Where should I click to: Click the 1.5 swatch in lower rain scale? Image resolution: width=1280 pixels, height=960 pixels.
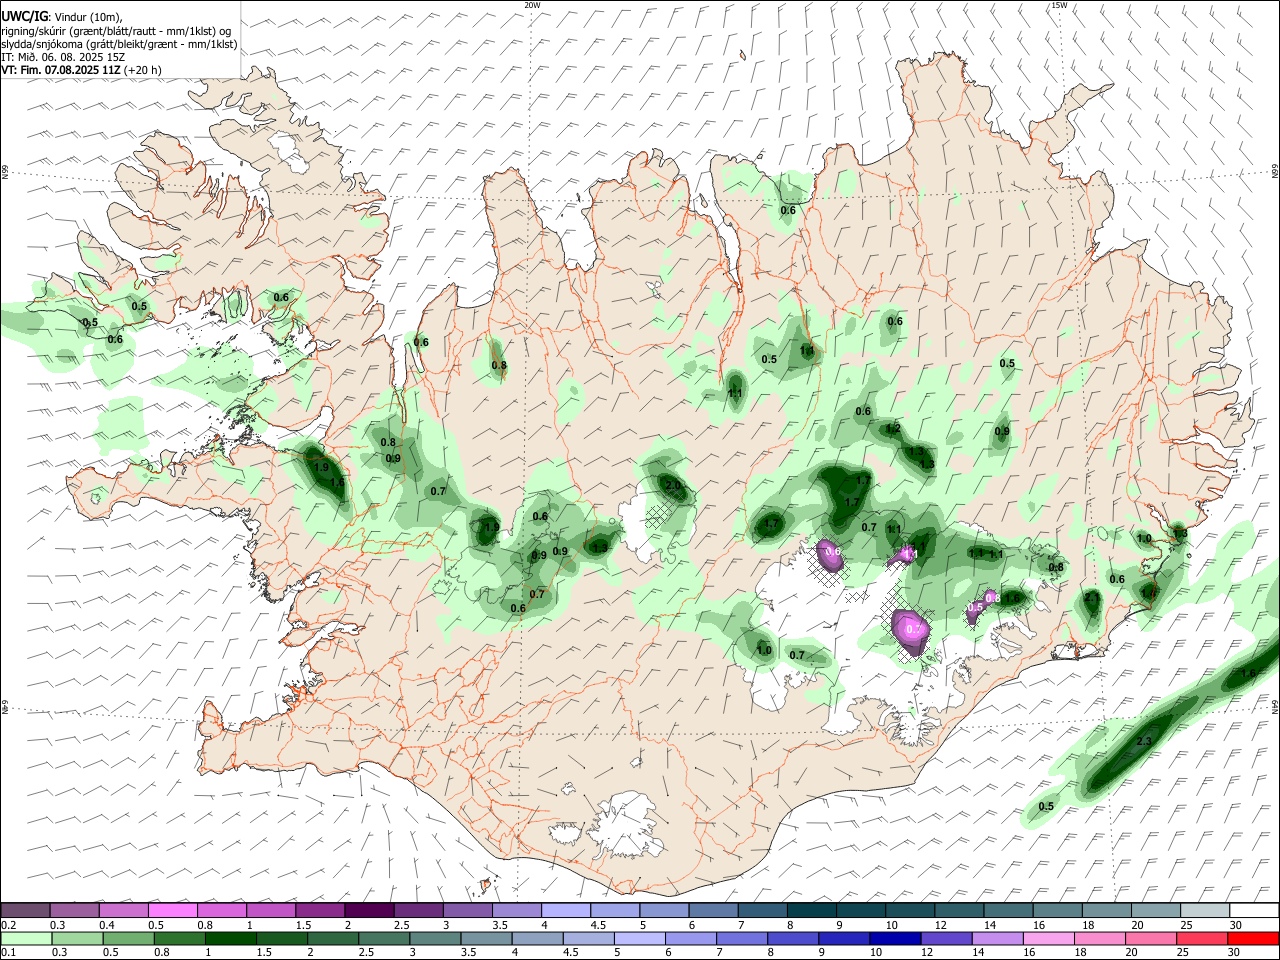coord(282,938)
